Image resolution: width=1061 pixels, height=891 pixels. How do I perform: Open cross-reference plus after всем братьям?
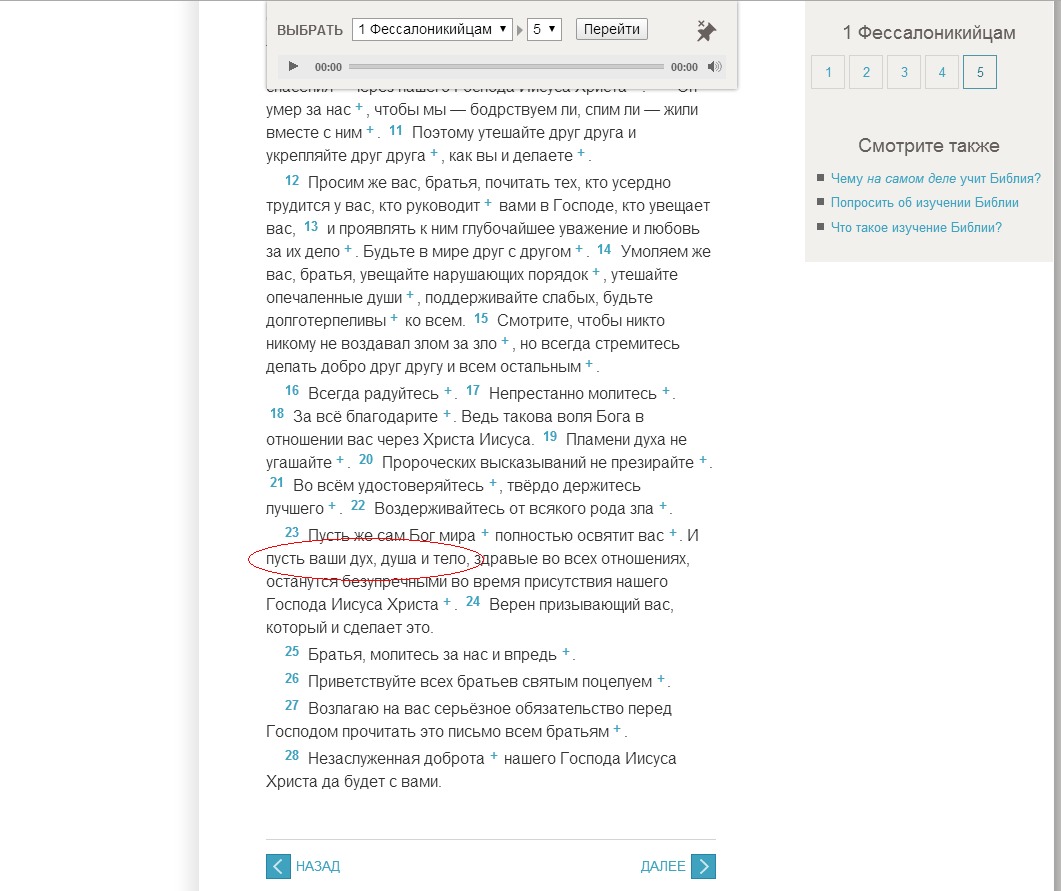617,729
